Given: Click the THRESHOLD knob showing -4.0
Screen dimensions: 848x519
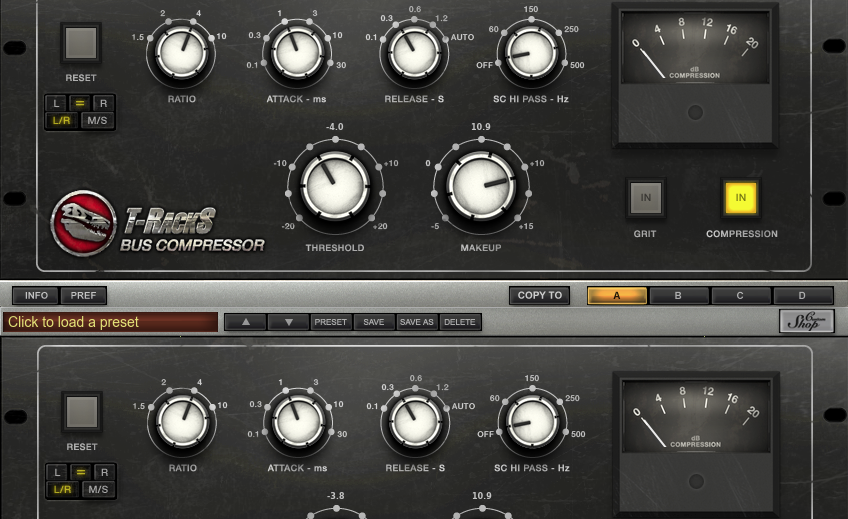Looking at the screenshot, I should (335, 187).
